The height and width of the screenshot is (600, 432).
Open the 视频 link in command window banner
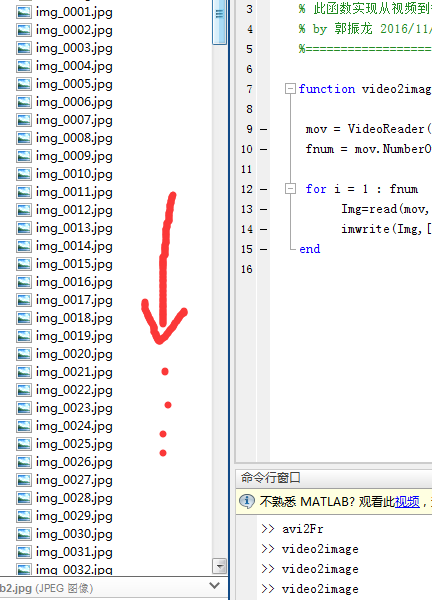(407, 501)
